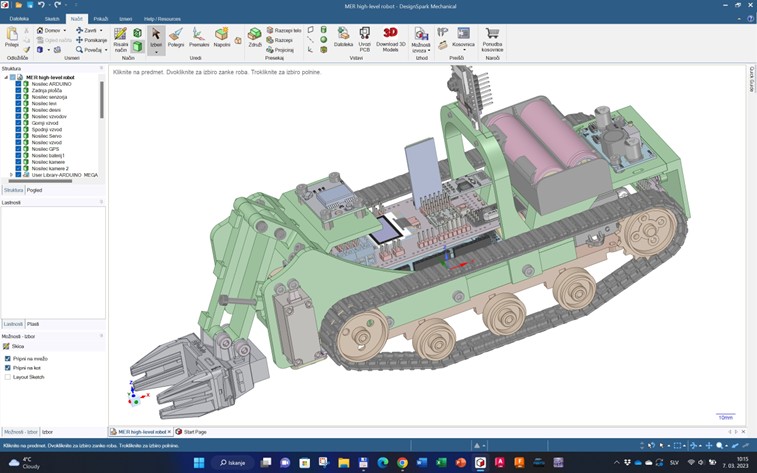Collapse the MER high-level robot tree root
Screen dimensions: 757x473
click(x=5, y=77)
